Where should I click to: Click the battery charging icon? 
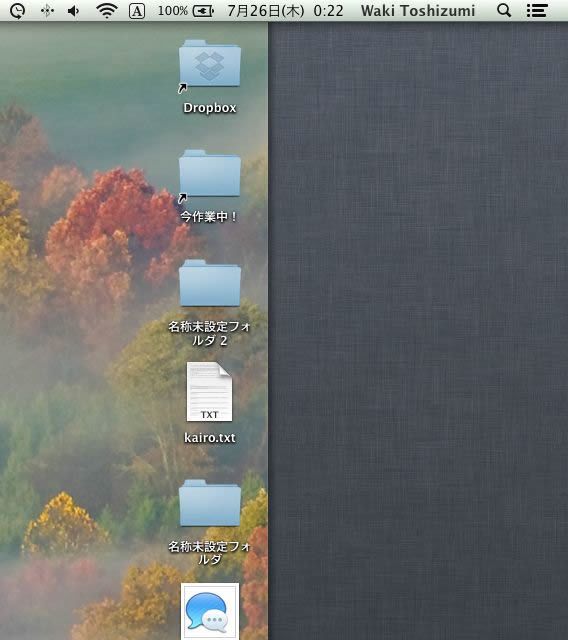tap(203, 11)
